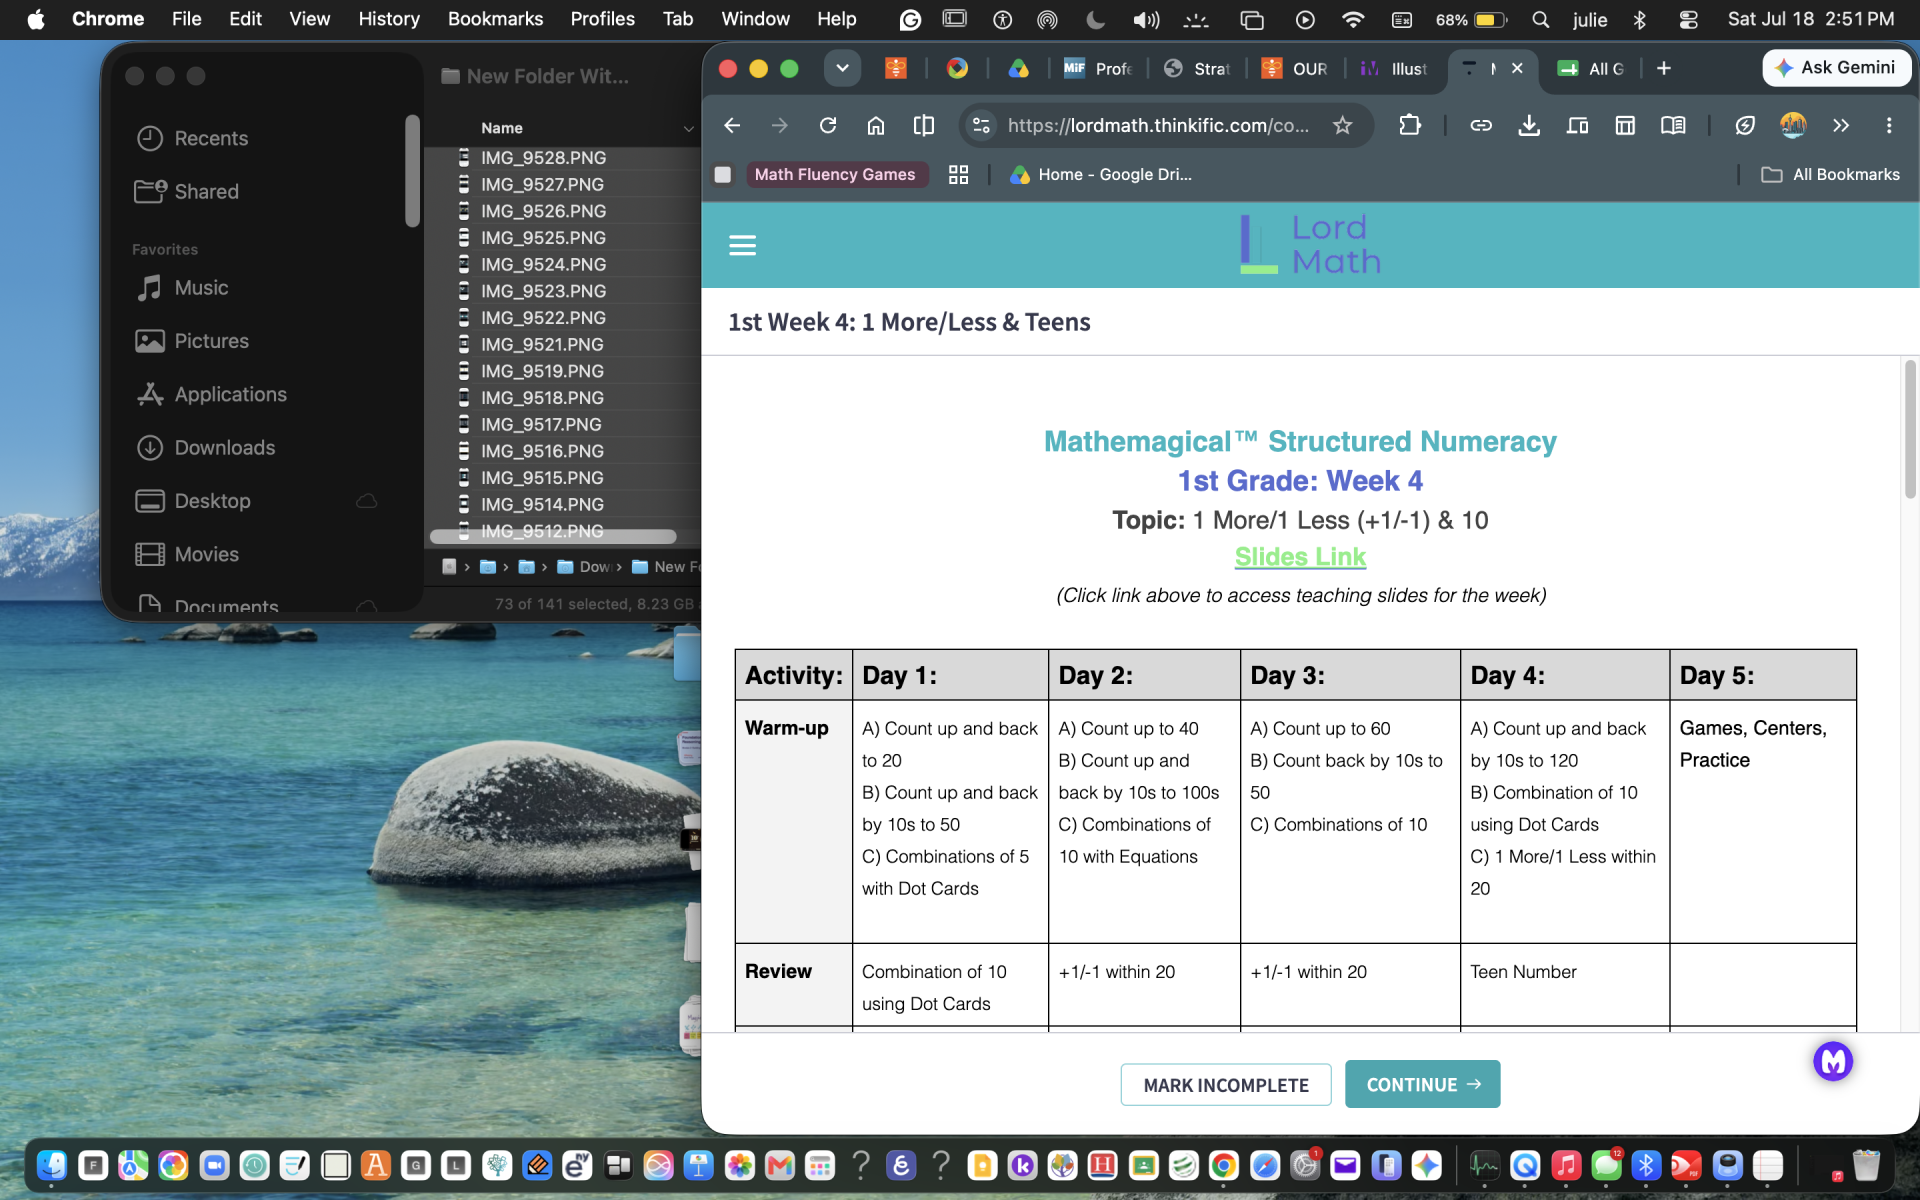
Task: Open the Slides Link hyperlink
Action: (1300, 557)
